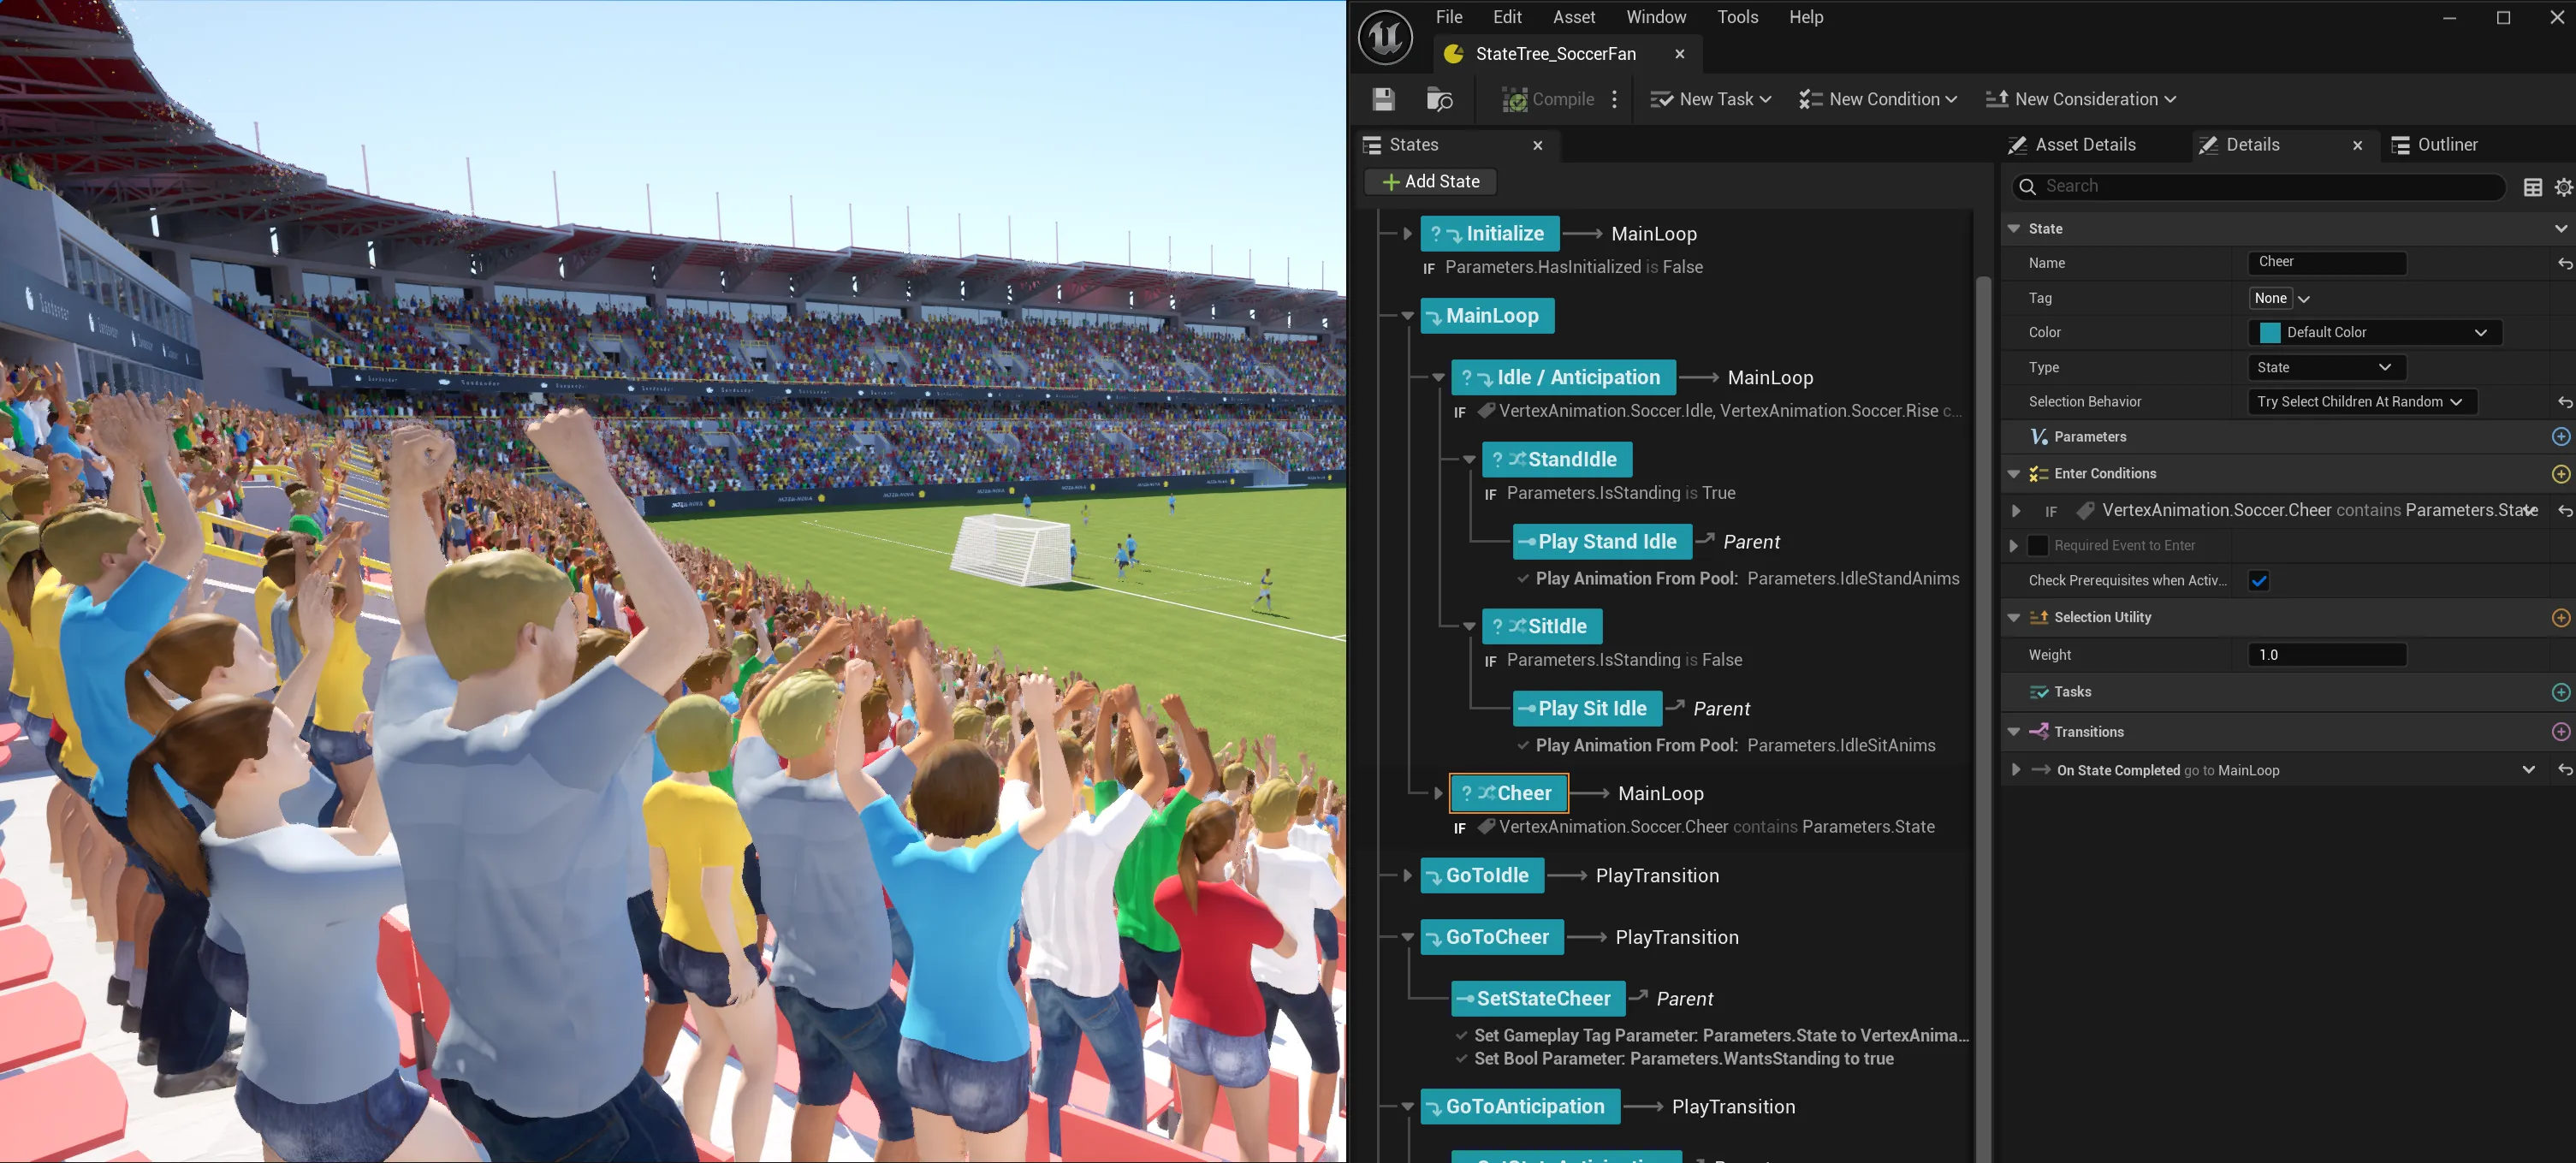The width and height of the screenshot is (2576, 1163).
Task: Select the Play Stand Idle state
Action: pyautogui.click(x=1602, y=542)
